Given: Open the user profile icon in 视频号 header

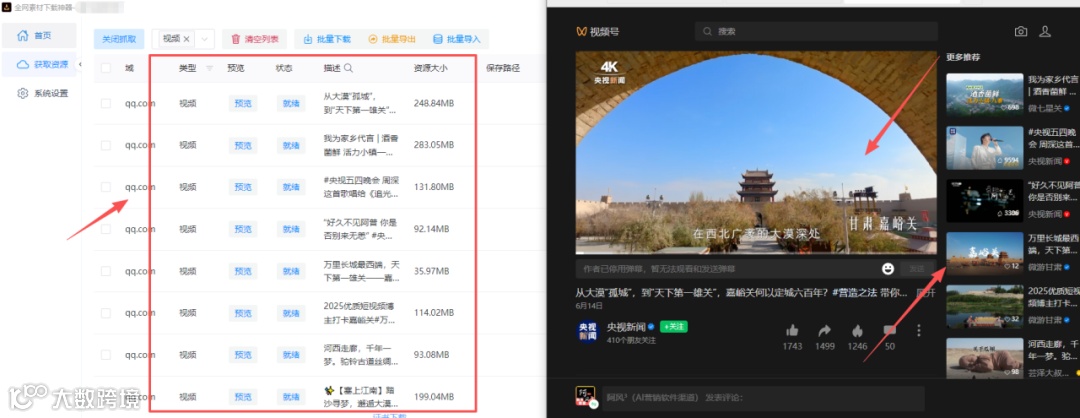Looking at the screenshot, I should [x=1045, y=31].
